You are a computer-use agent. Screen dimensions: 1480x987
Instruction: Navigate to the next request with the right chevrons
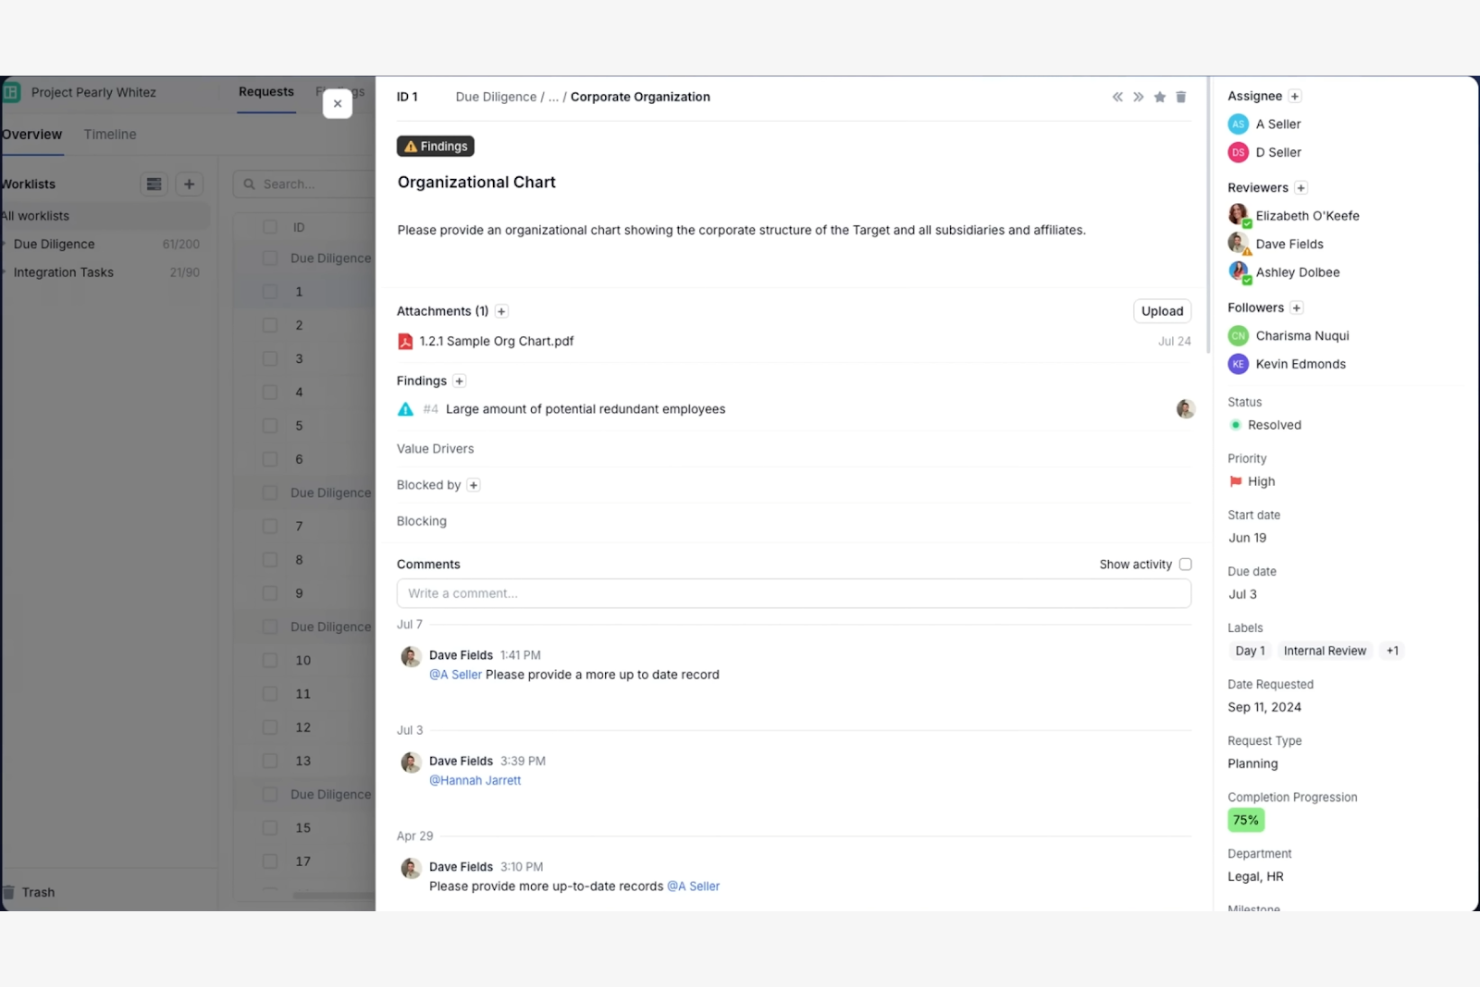1139,97
